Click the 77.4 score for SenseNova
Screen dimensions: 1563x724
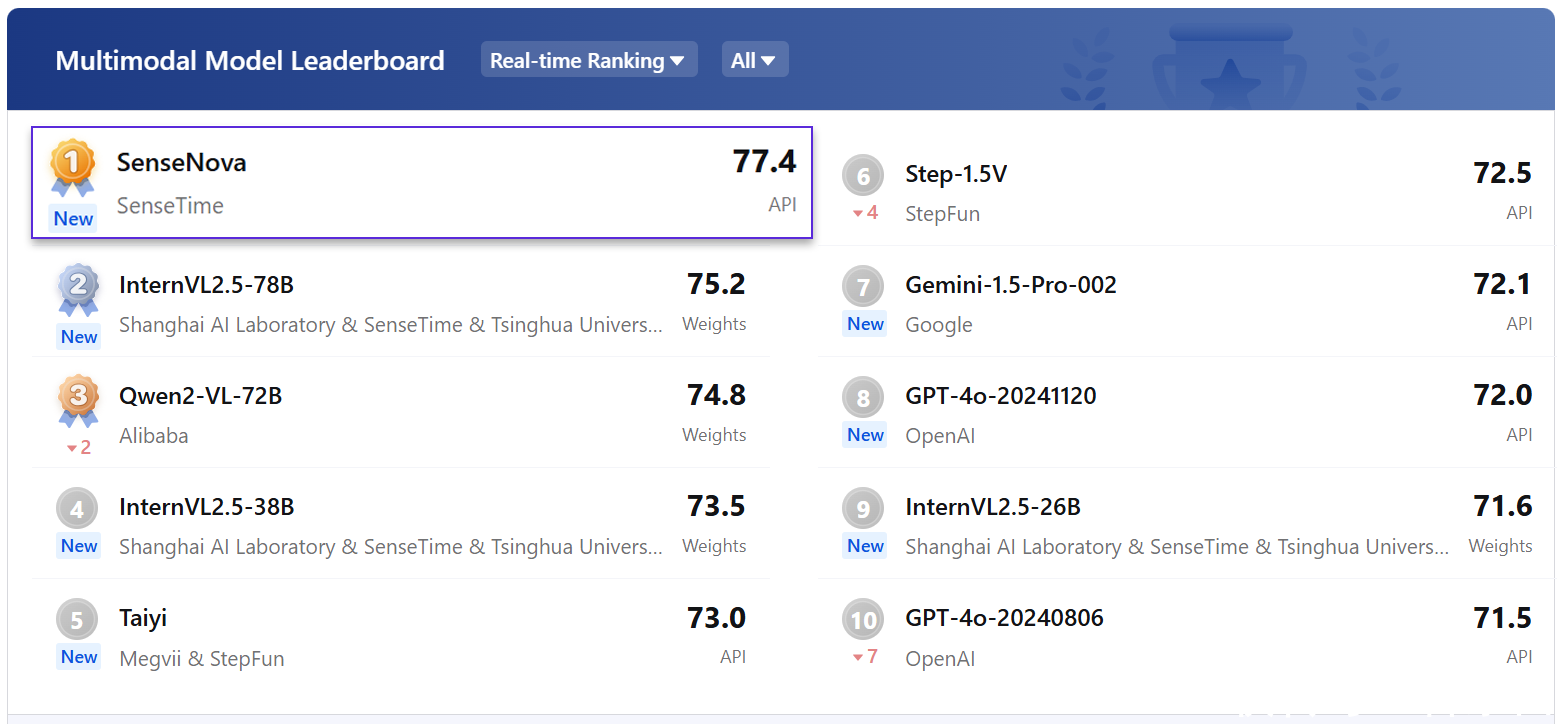point(764,162)
